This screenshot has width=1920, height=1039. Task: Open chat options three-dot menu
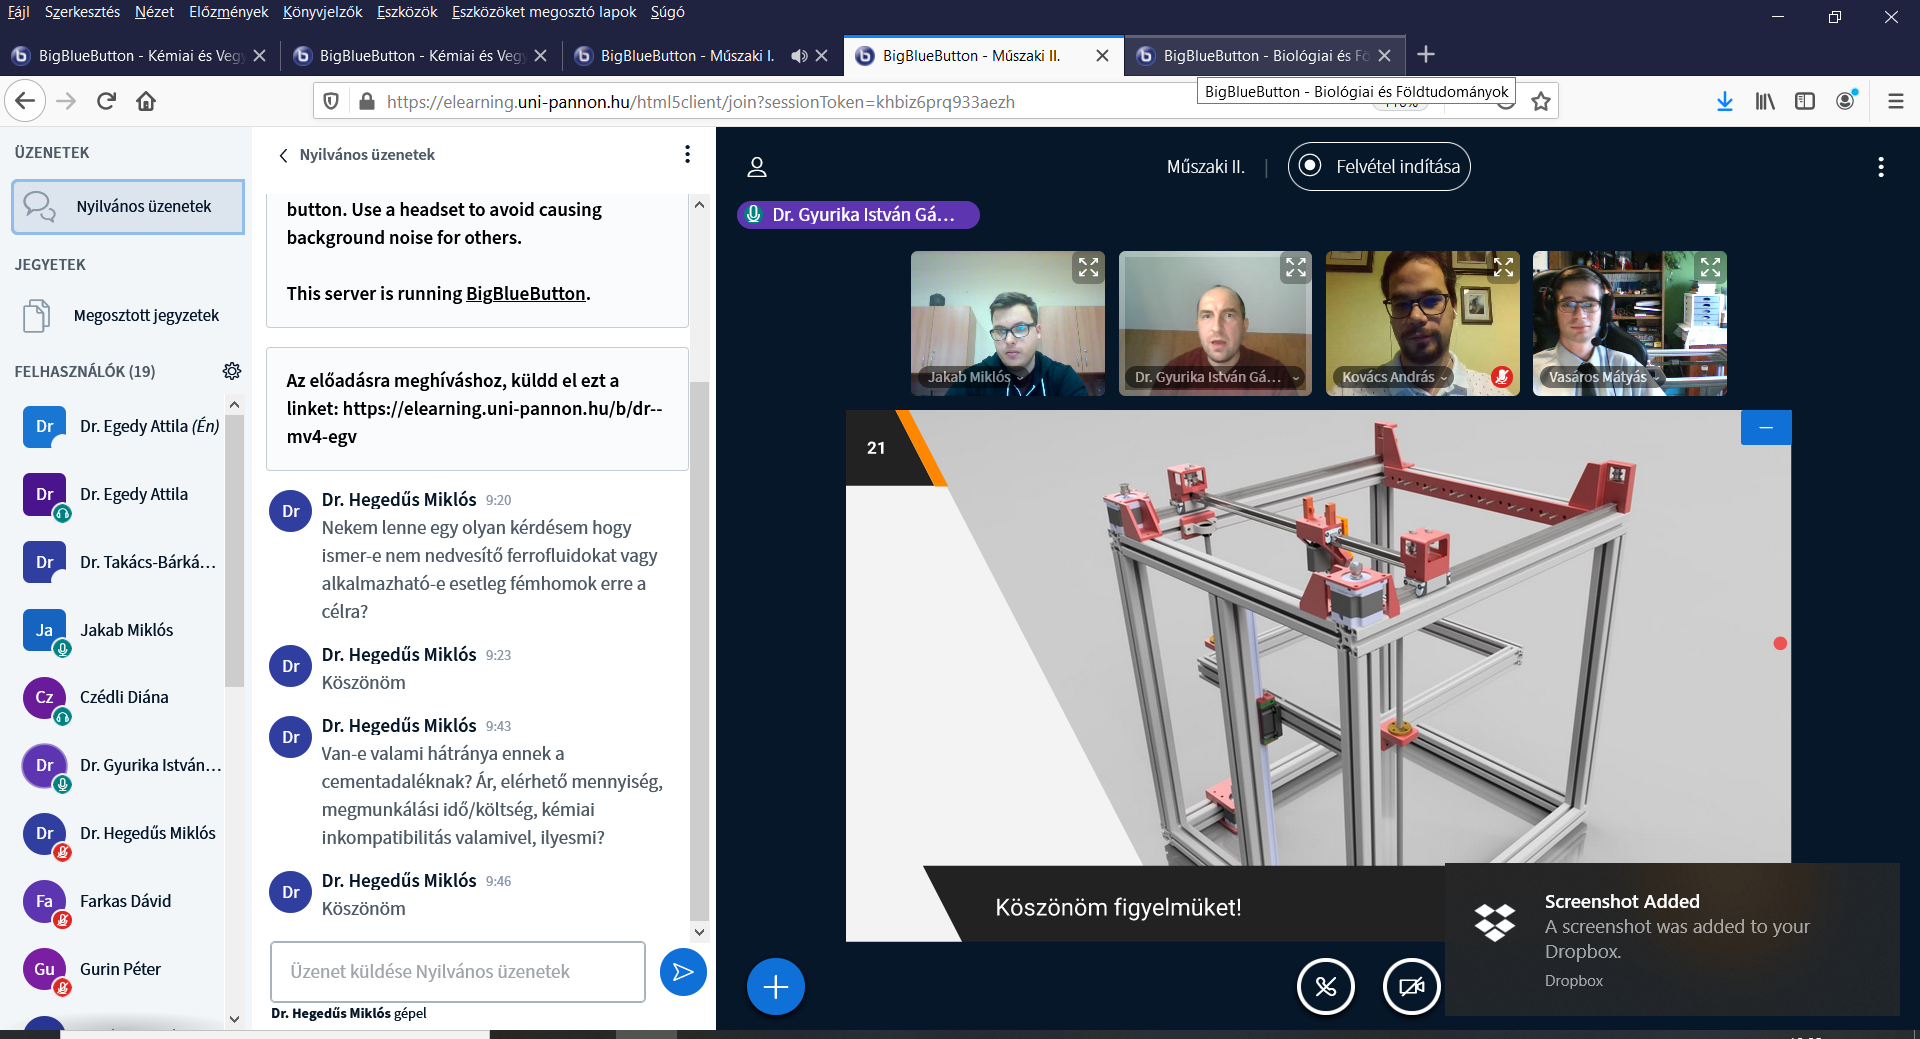pos(687,154)
